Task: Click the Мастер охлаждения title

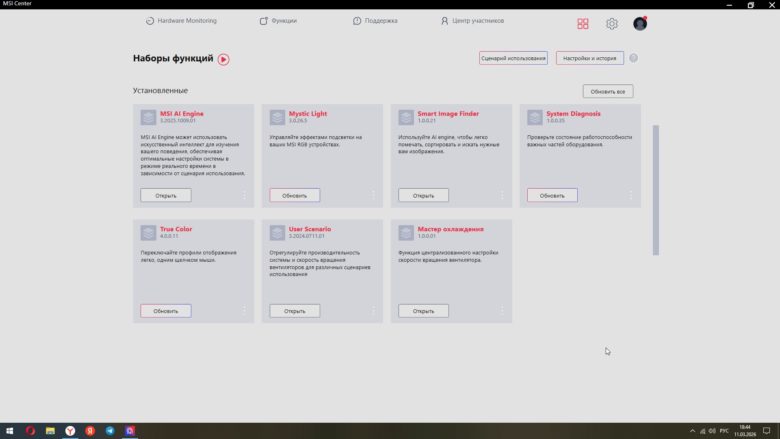Action: 450,229
